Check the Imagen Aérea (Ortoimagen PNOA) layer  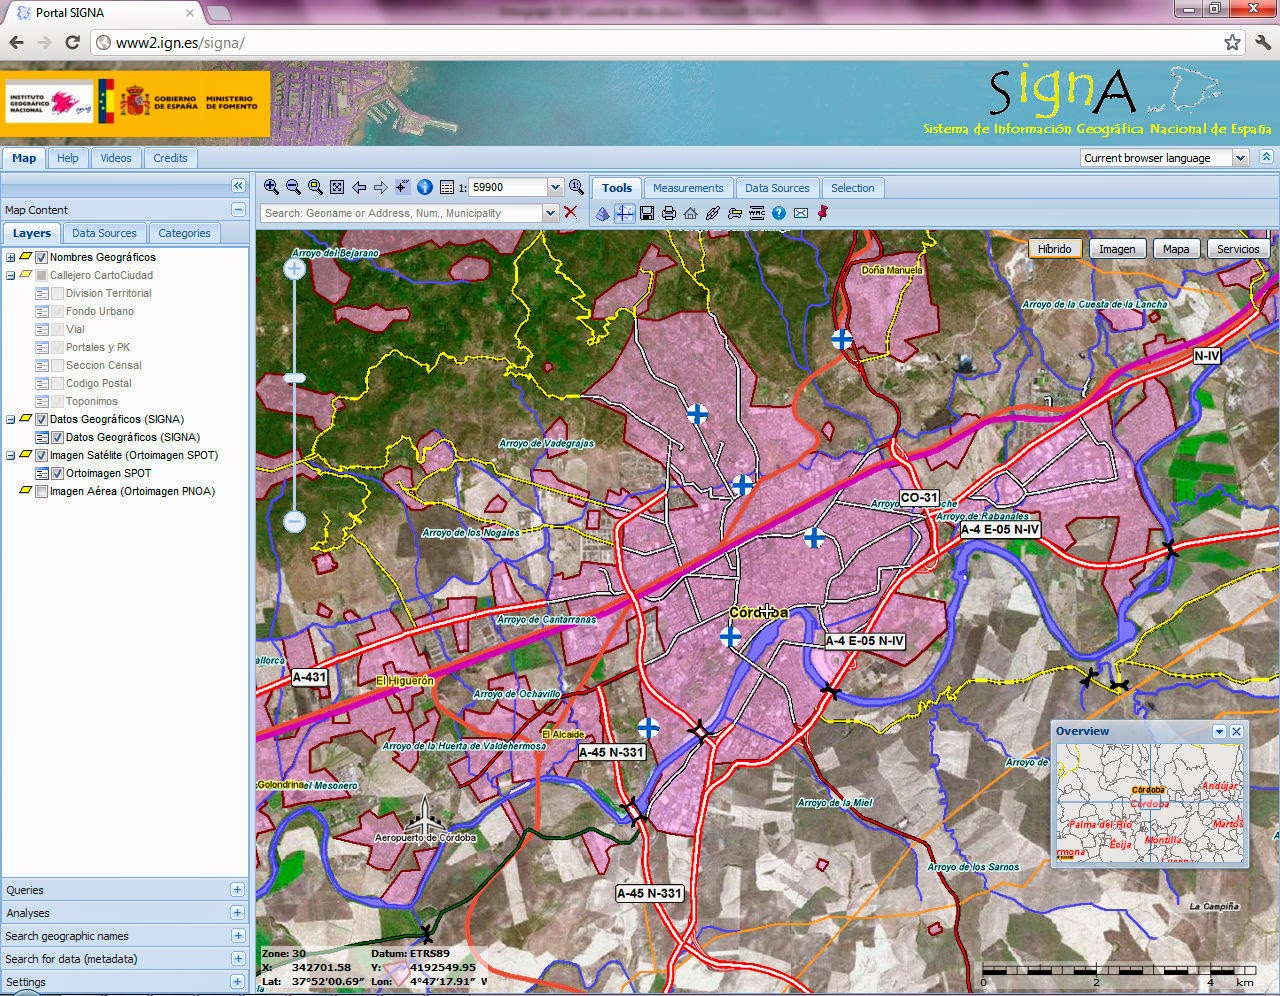pos(41,491)
